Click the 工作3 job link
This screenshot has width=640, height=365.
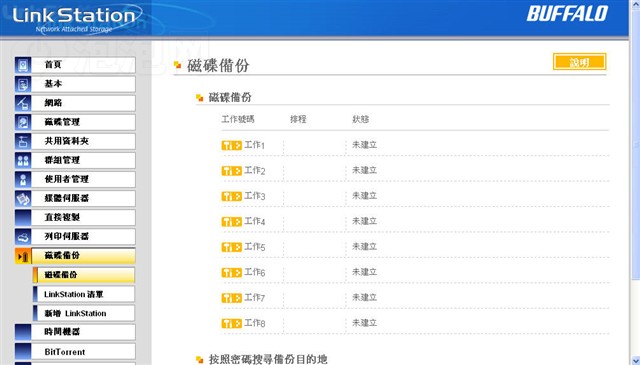255,196
